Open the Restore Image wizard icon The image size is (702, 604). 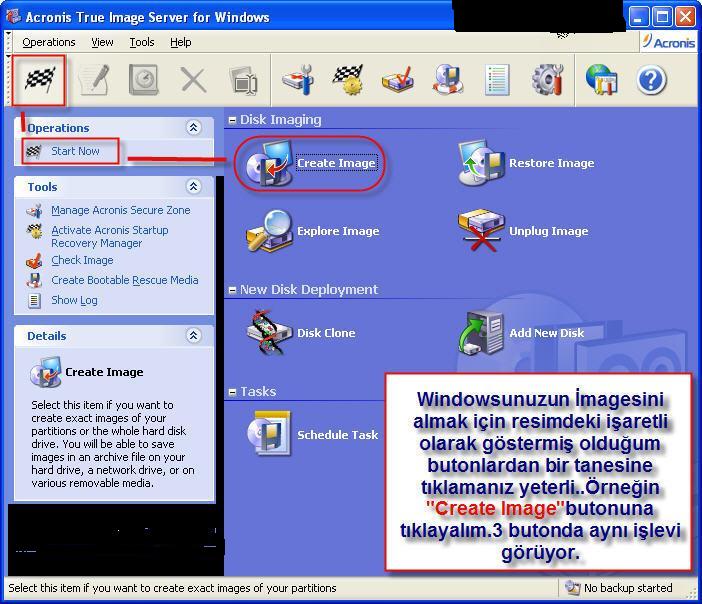[481, 163]
